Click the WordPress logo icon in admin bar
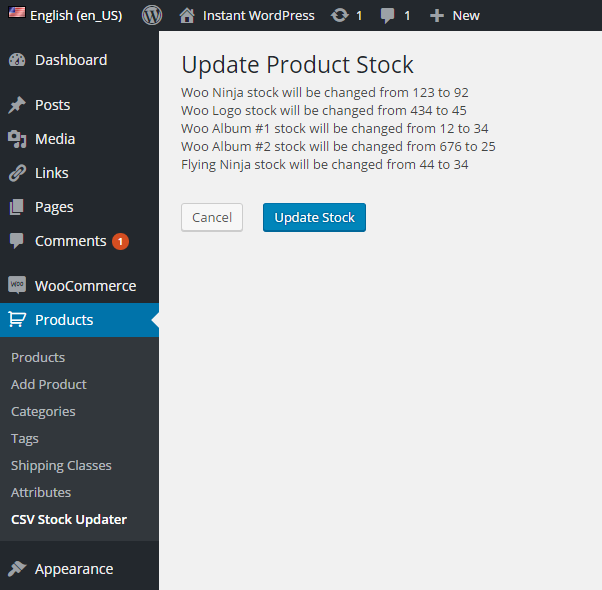The height and width of the screenshot is (590, 602). 152,15
